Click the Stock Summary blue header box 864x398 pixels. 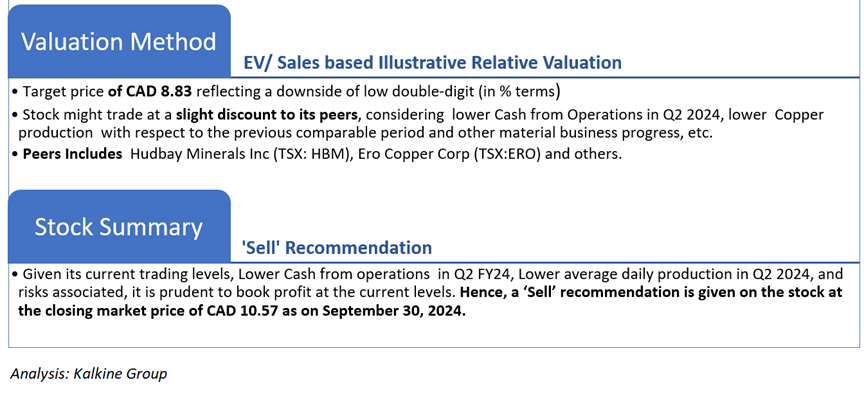[119, 227]
